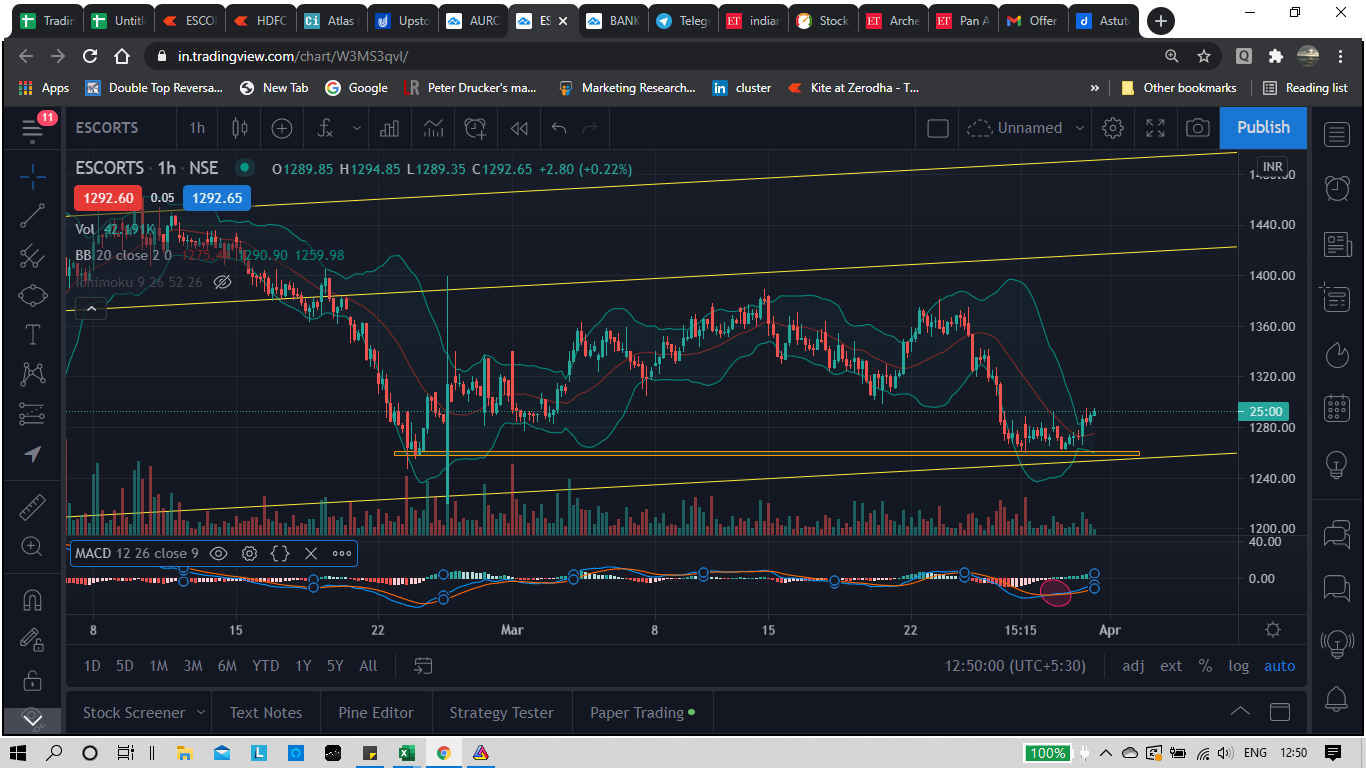Viewport: 1366px width, 768px height.
Task: Open MACD more options menu
Action: (342, 553)
